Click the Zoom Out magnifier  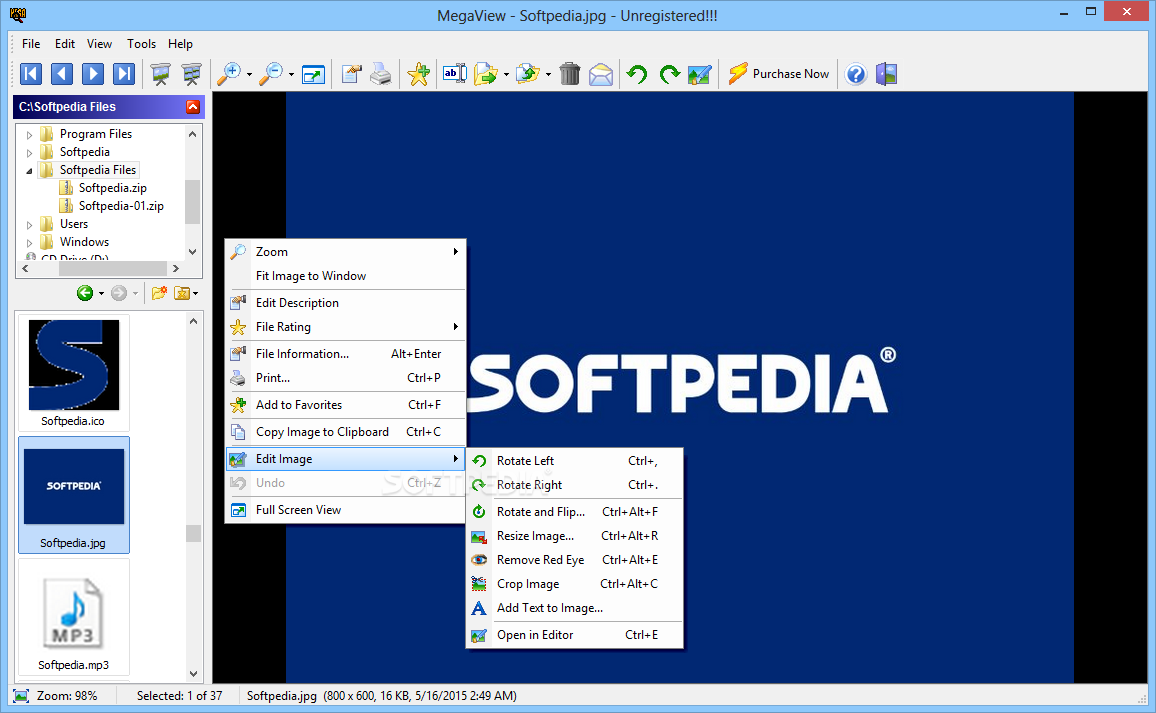point(271,74)
